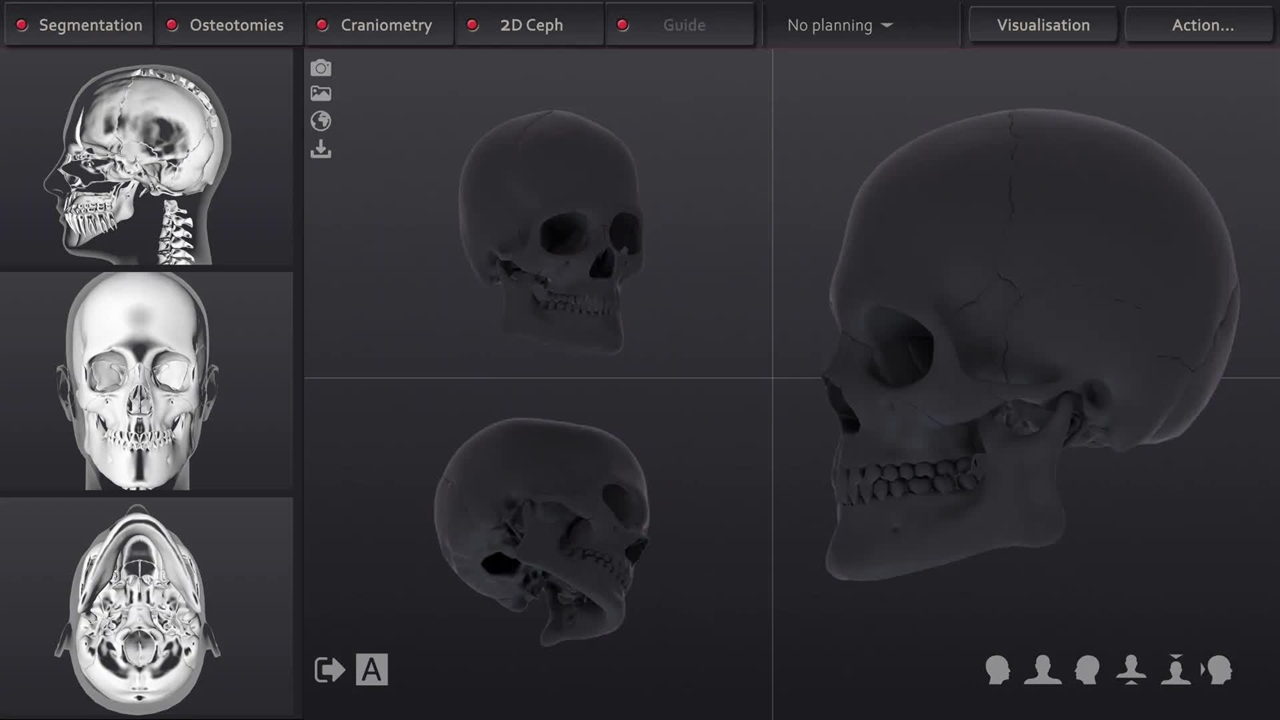The image size is (1280, 720).
Task: Toggle the boxed letter A icon
Action: click(371, 670)
